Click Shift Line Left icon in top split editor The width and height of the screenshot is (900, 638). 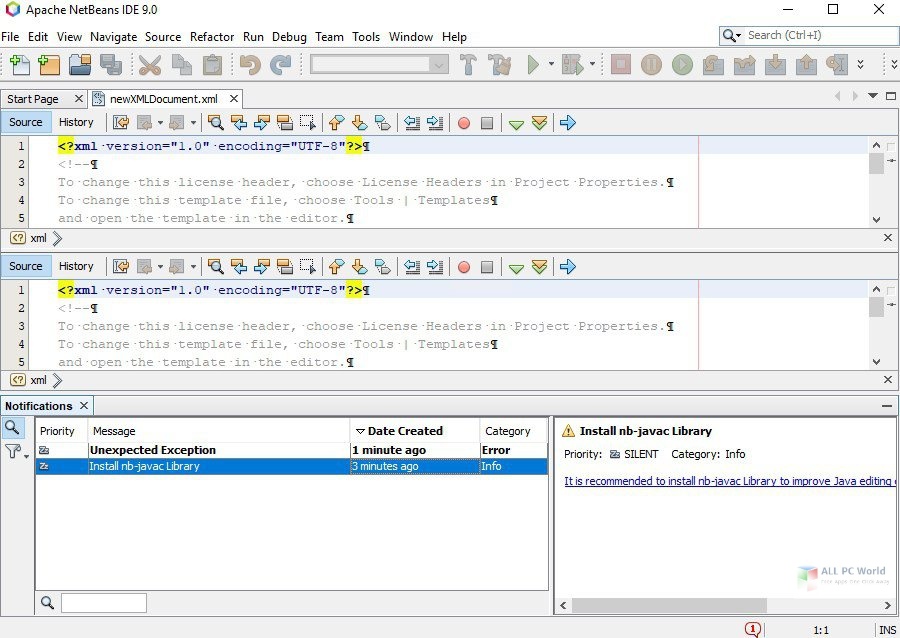tap(412, 122)
